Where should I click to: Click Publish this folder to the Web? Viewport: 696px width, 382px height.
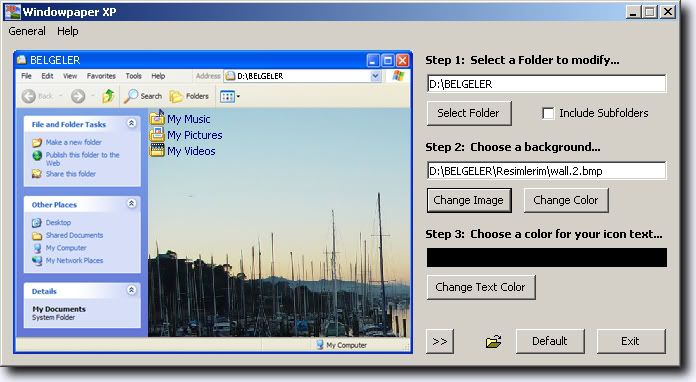coord(83,159)
